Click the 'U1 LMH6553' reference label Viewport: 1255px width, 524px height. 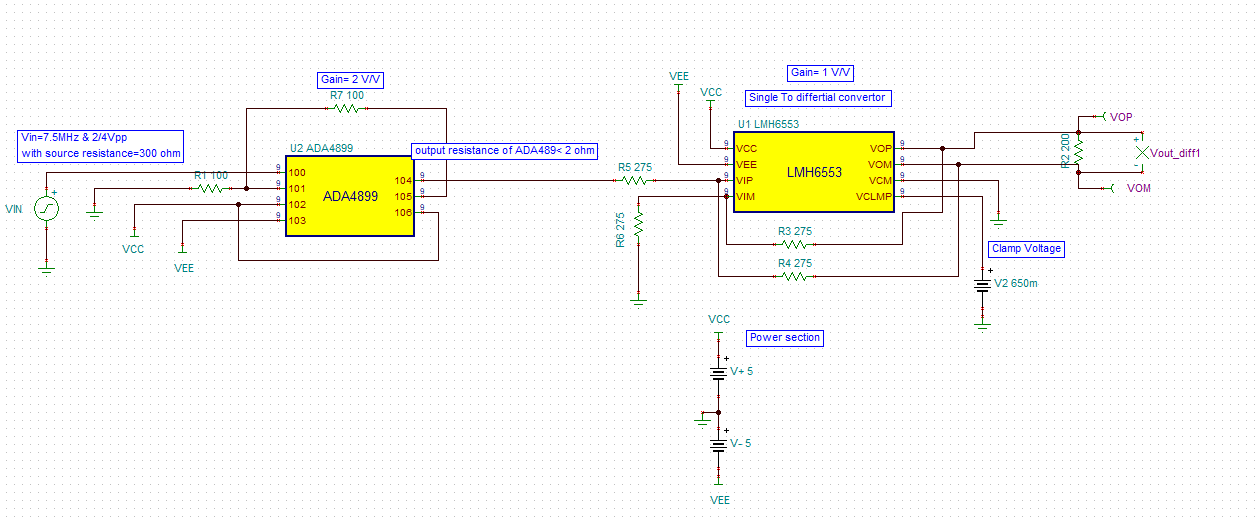click(x=768, y=124)
